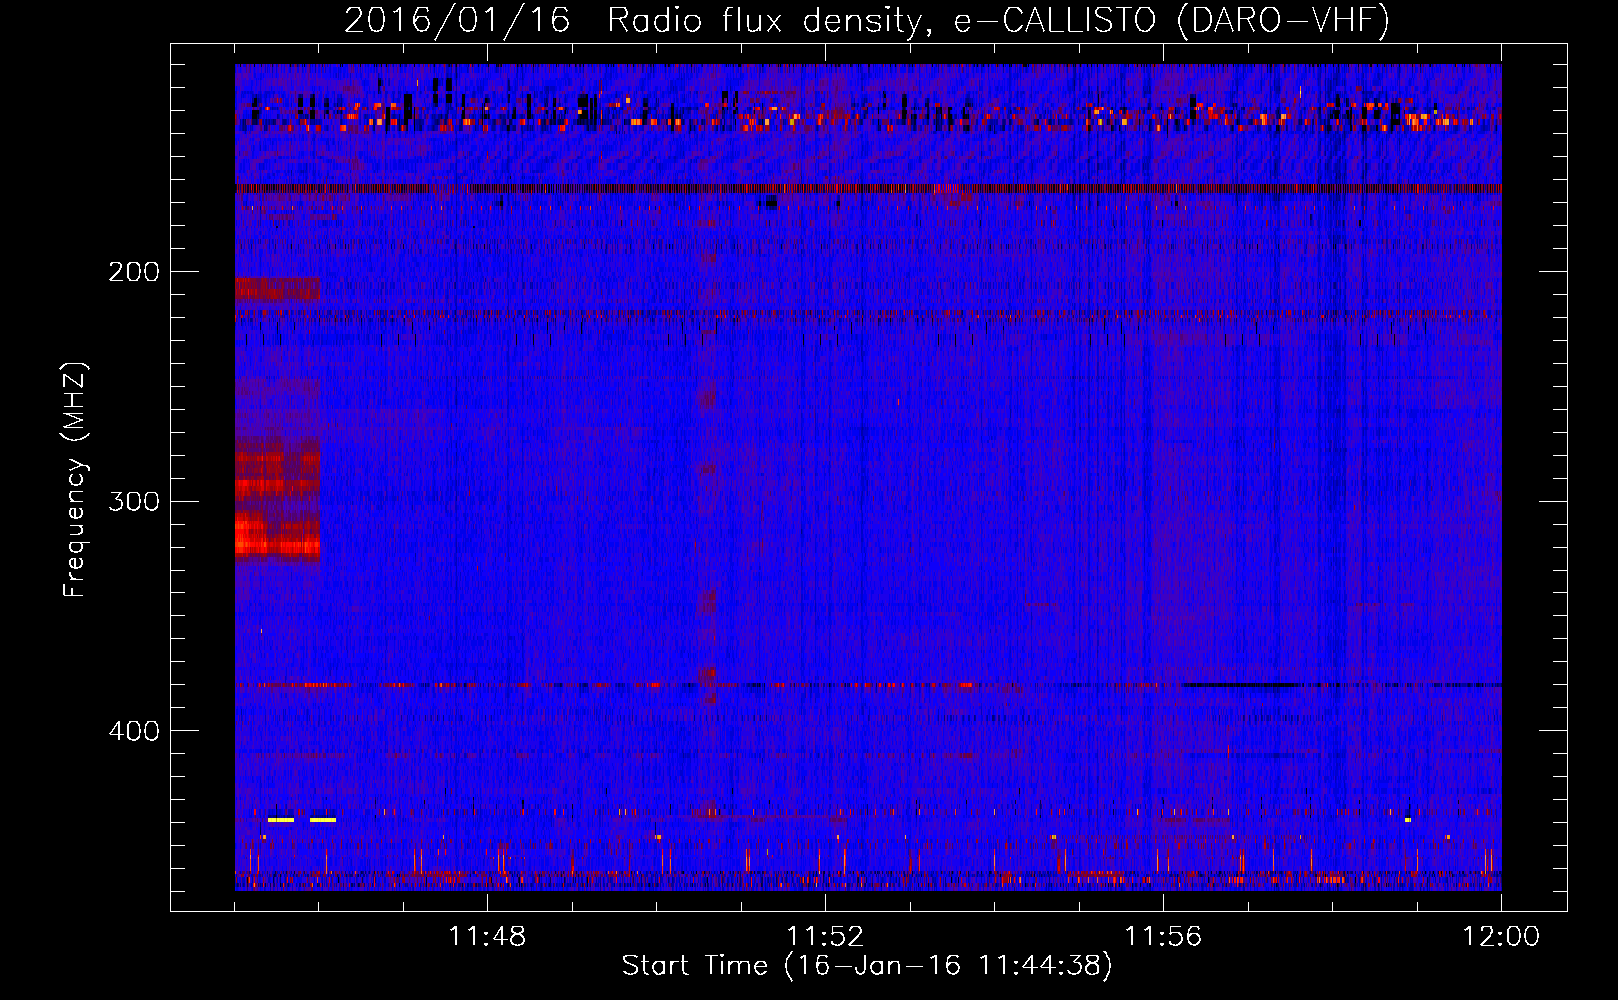Click the '400' frequency tick label
Viewport: 1618px width, 1000px height.
[134, 731]
